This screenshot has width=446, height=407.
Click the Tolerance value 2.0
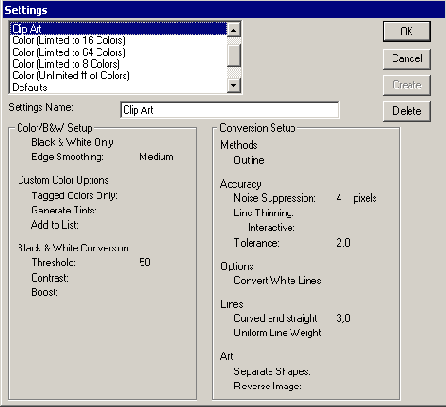[343, 243]
